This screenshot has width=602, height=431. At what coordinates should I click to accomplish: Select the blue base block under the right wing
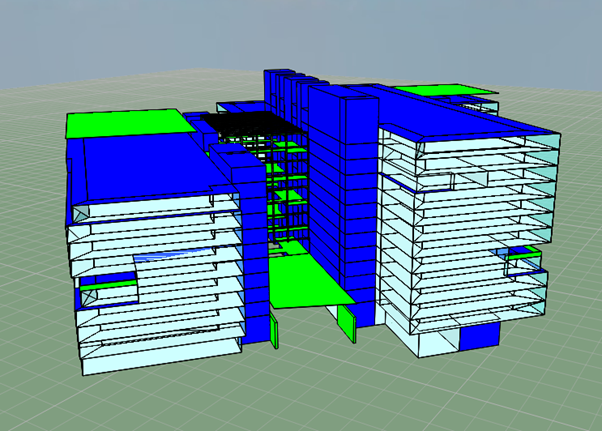pyautogui.click(x=480, y=336)
